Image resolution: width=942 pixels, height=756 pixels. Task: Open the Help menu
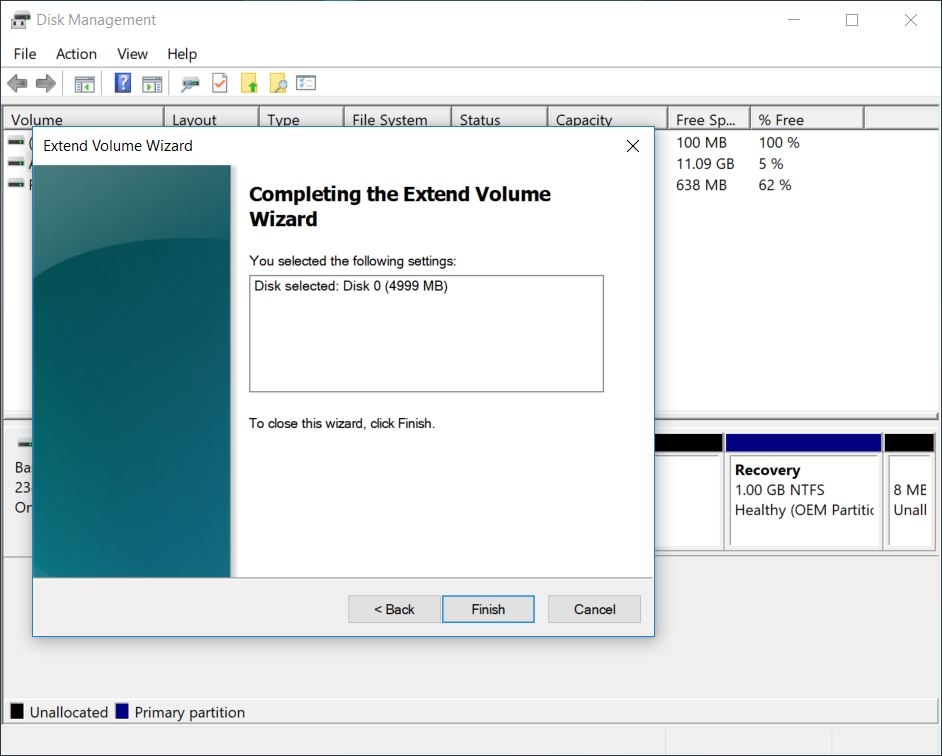click(x=181, y=54)
